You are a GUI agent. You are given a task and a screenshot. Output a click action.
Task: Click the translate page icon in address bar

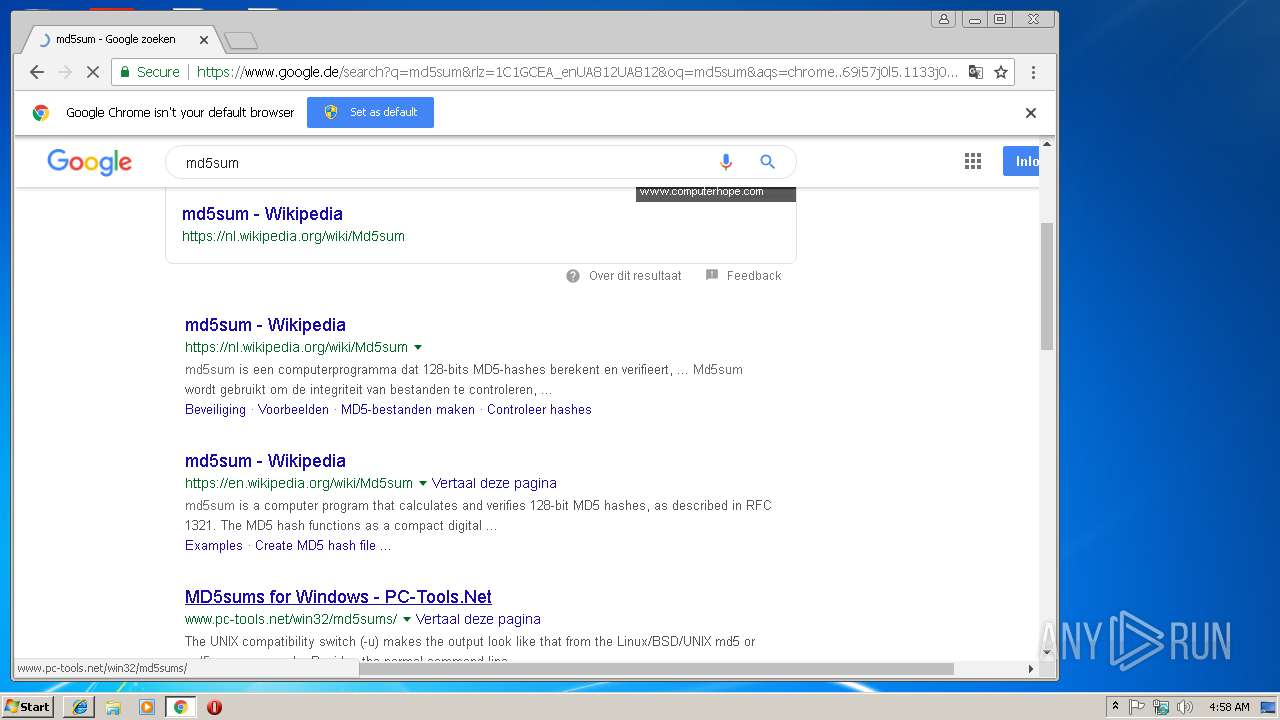click(975, 72)
